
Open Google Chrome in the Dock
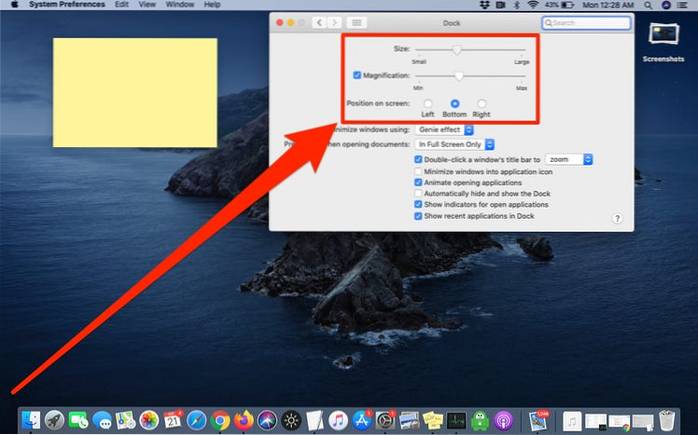coord(220,420)
